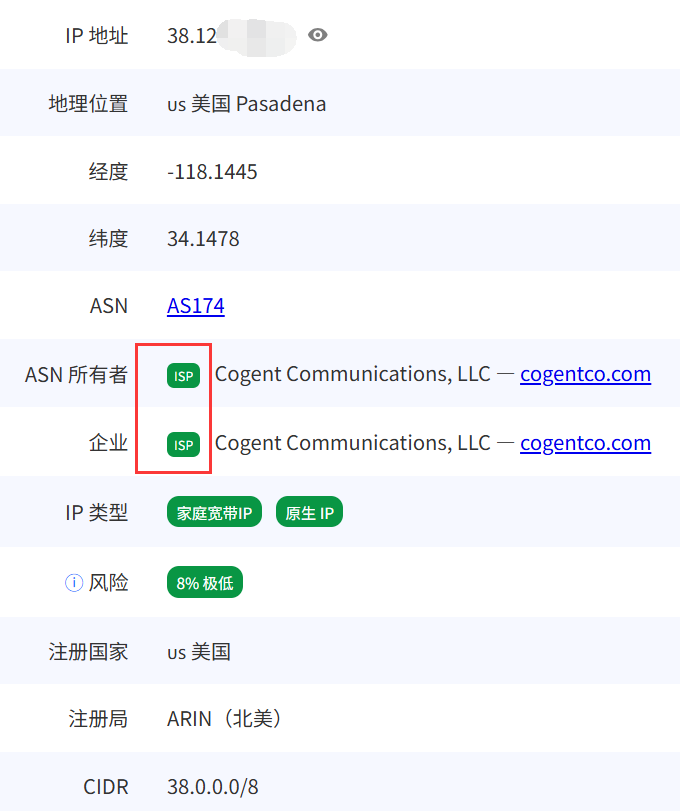Open cogentco.com link in ASN 所有者 row
Screen dimensions: 680x811
[585, 374]
